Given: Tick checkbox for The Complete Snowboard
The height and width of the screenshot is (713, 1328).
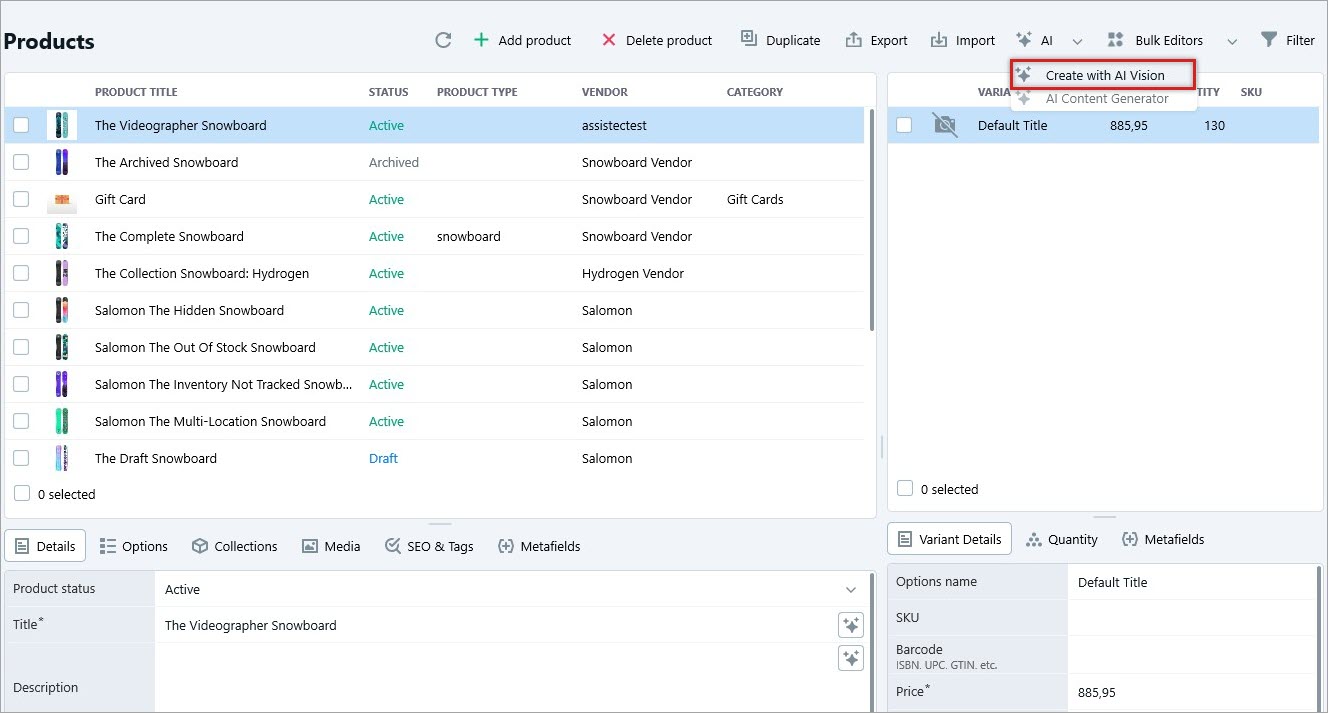Looking at the screenshot, I should [21, 236].
